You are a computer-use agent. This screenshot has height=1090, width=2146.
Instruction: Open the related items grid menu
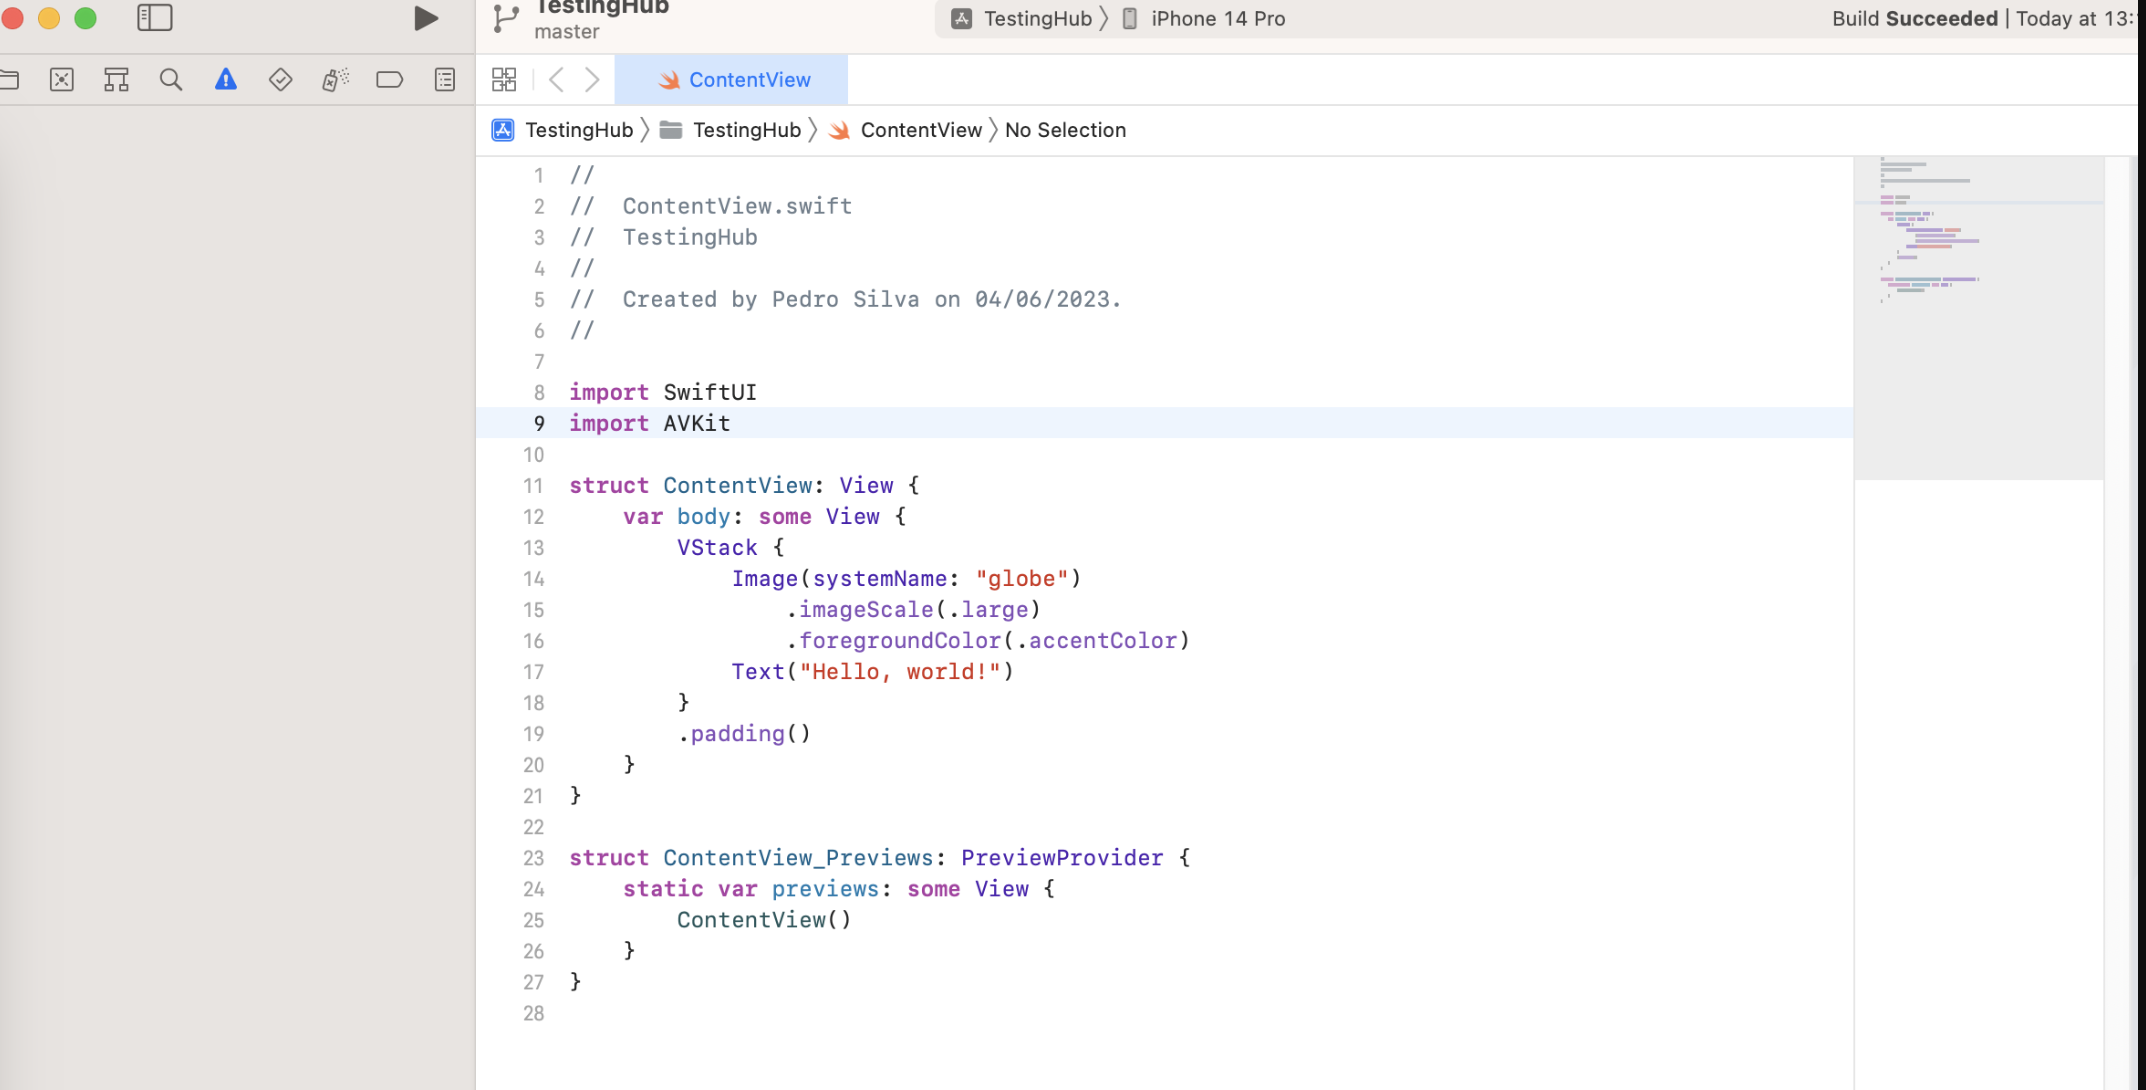point(504,80)
